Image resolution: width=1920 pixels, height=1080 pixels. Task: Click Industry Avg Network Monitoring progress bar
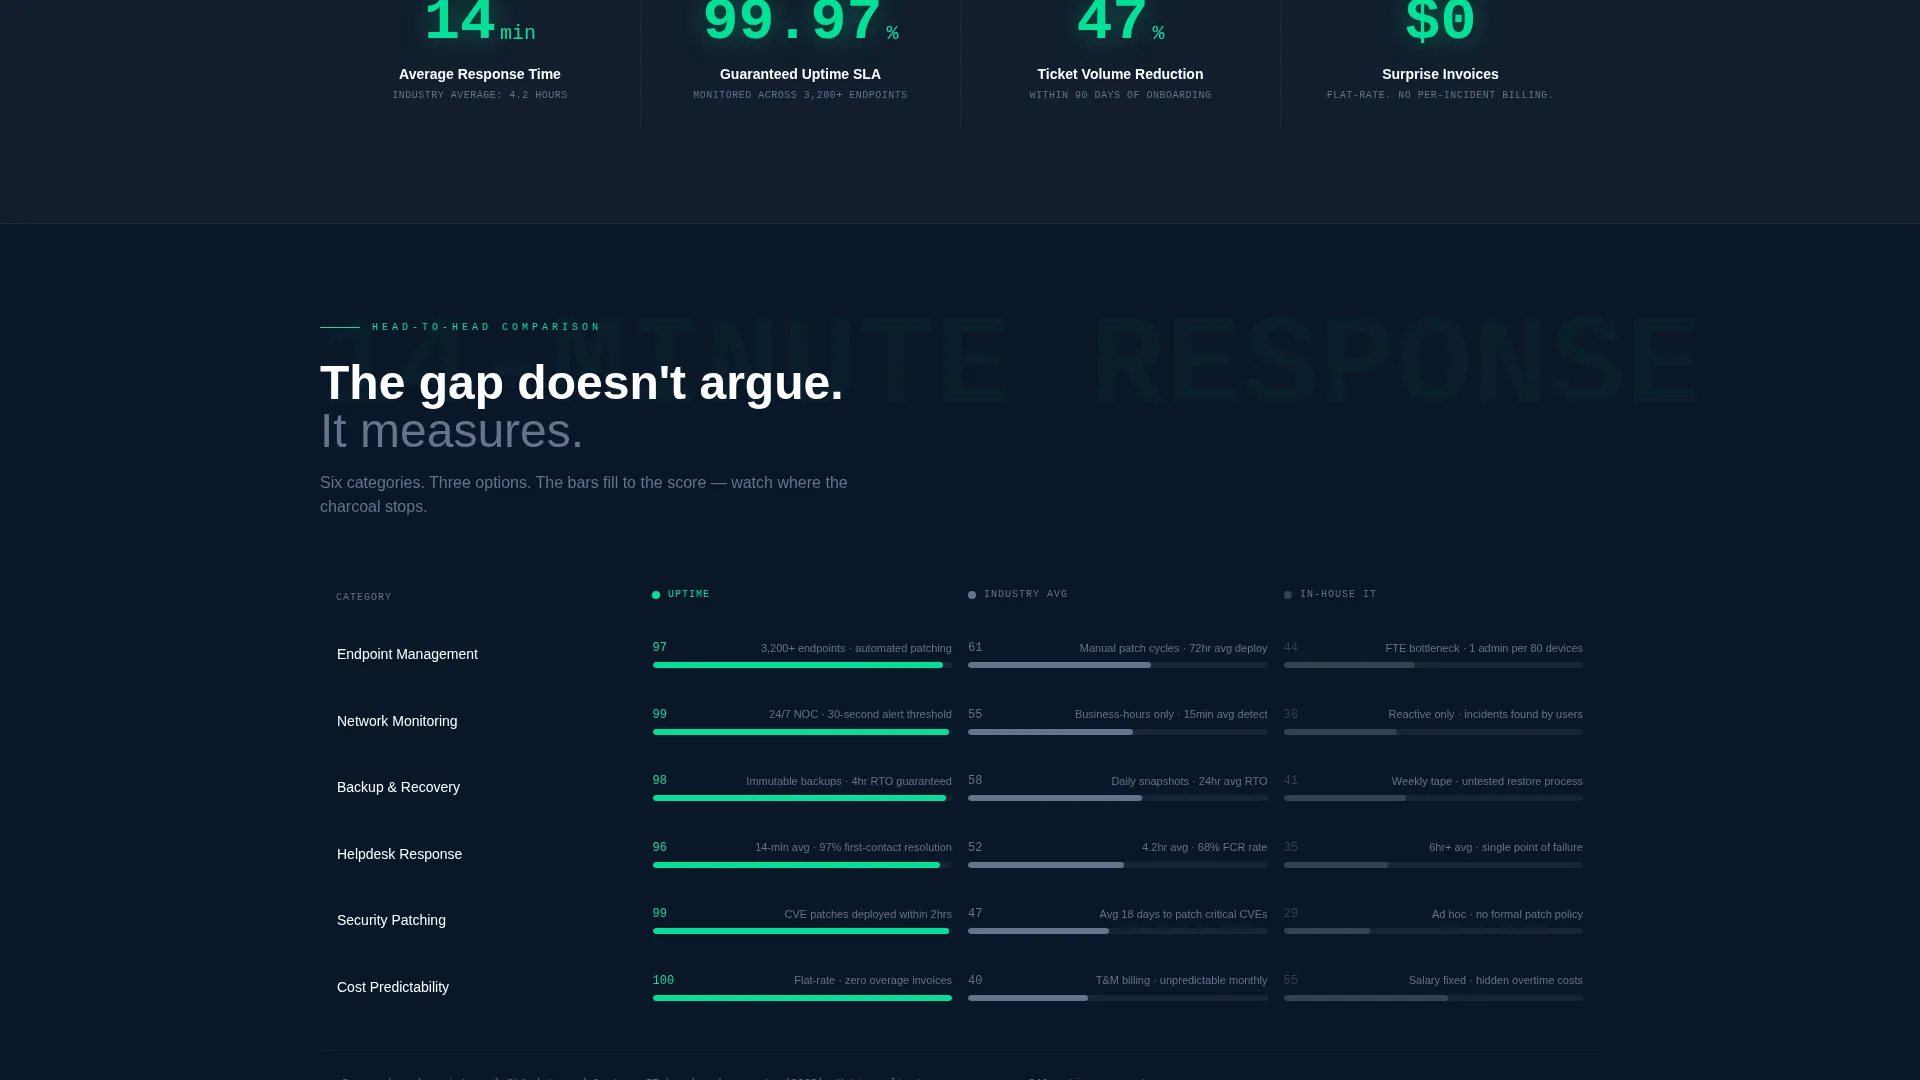point(1117,732)
